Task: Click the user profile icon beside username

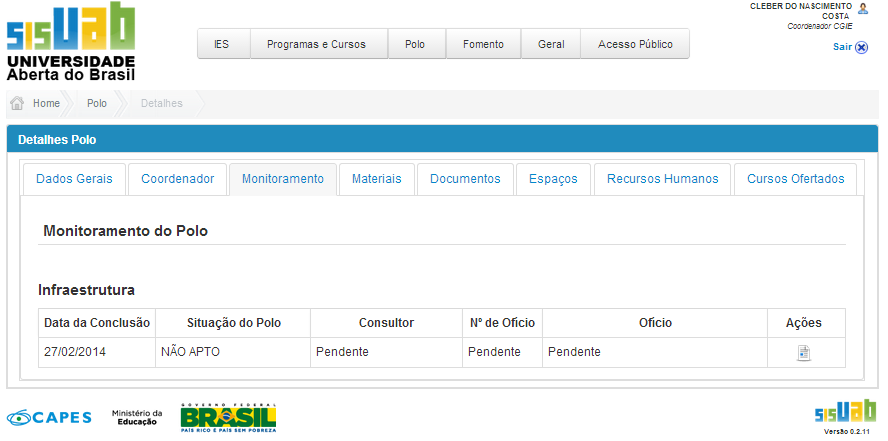Action: point(863,8)
